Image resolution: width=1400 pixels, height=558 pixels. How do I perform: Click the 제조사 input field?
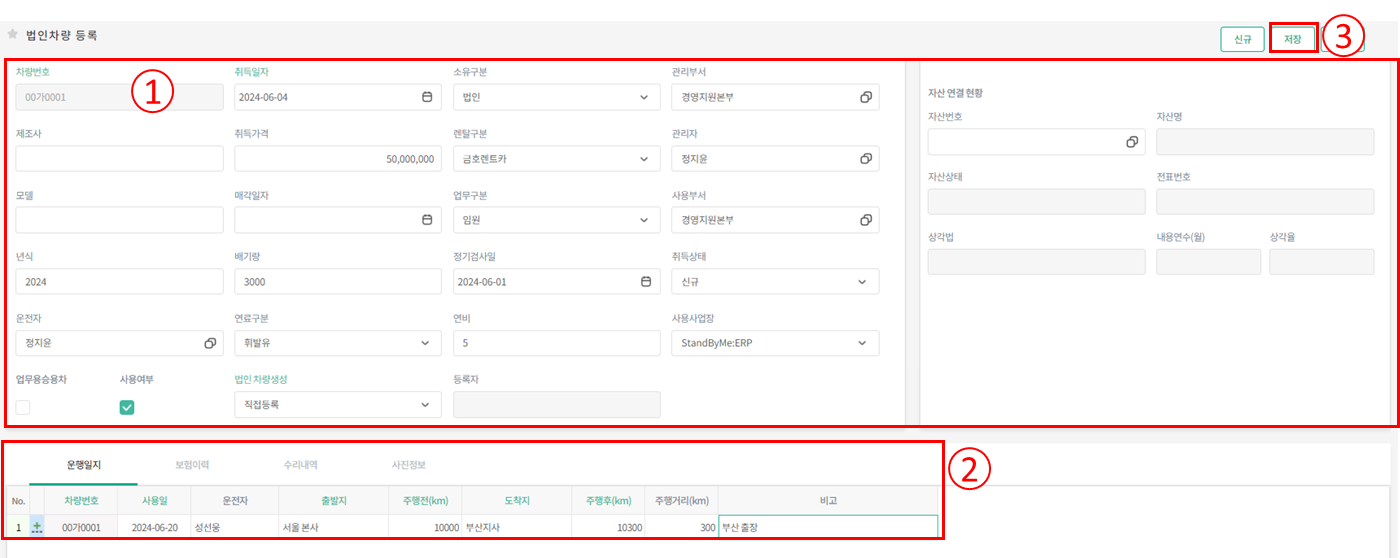pos(120,159)
